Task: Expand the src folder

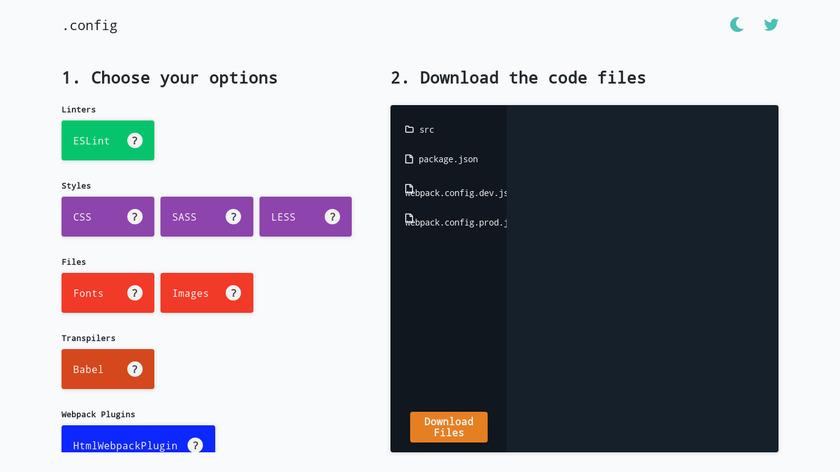Action: coord(426,130)
